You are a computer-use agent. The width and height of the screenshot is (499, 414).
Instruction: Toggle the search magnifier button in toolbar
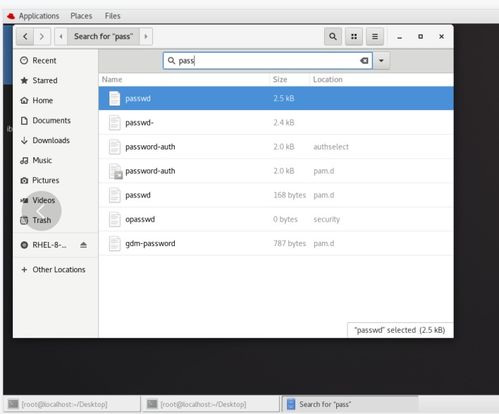pos(333,36)
